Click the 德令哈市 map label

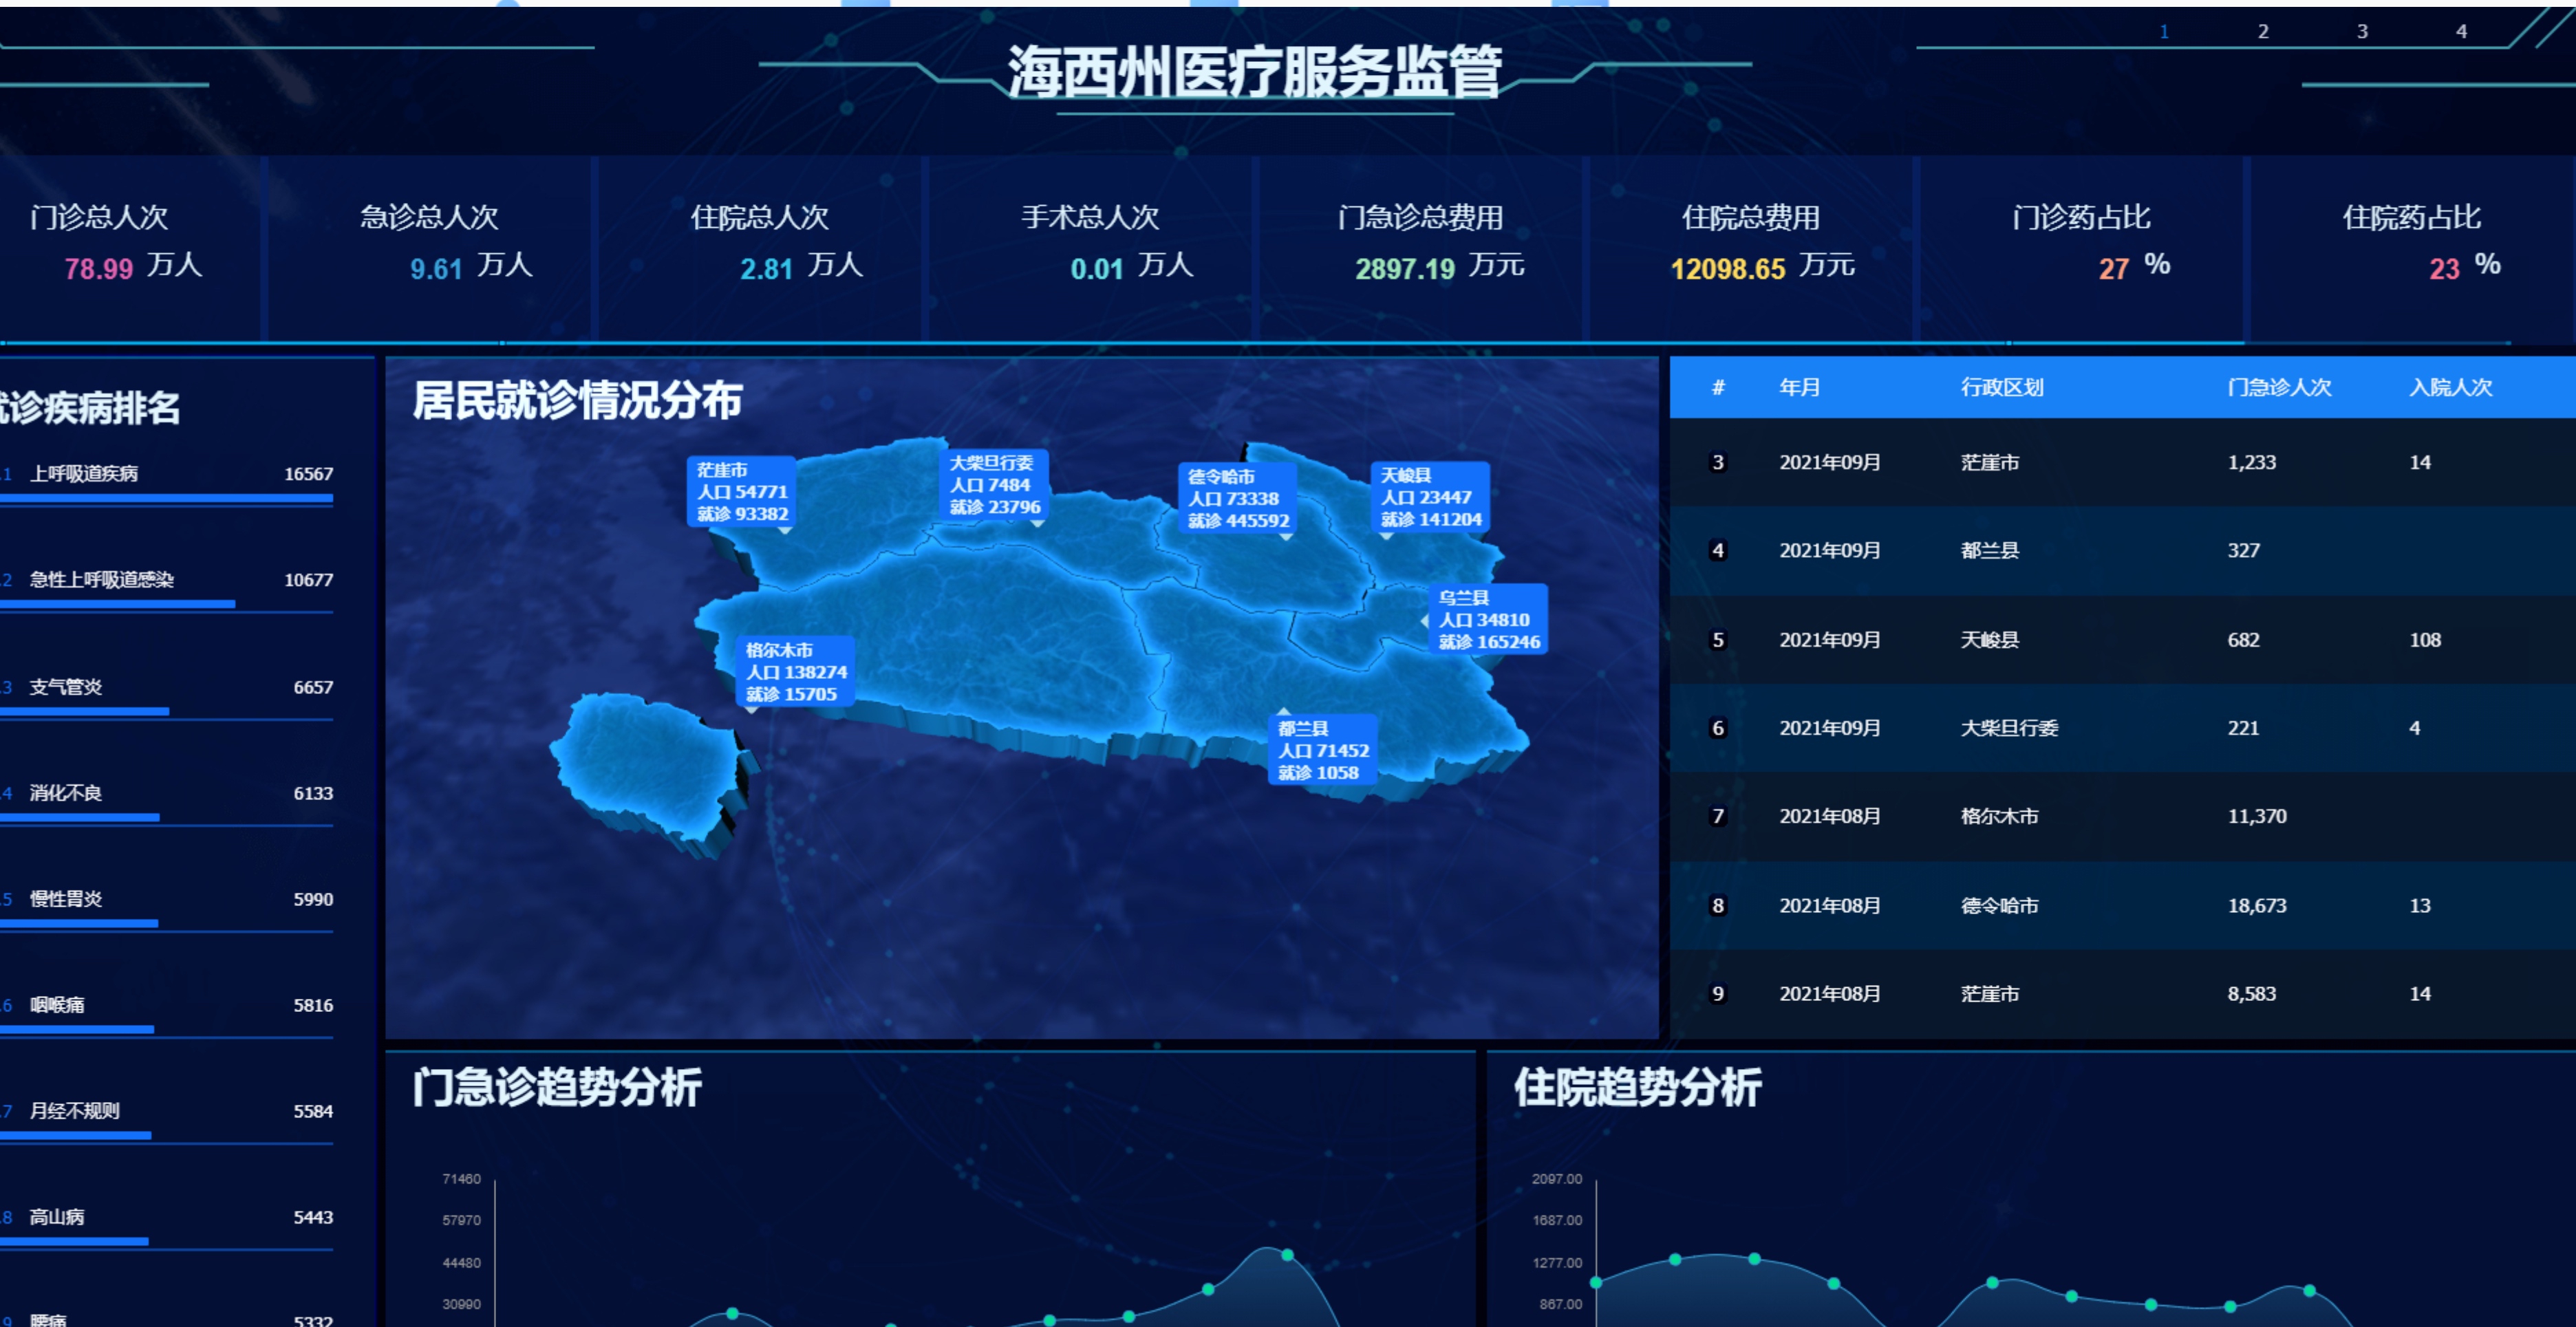tap(1237, 498)
